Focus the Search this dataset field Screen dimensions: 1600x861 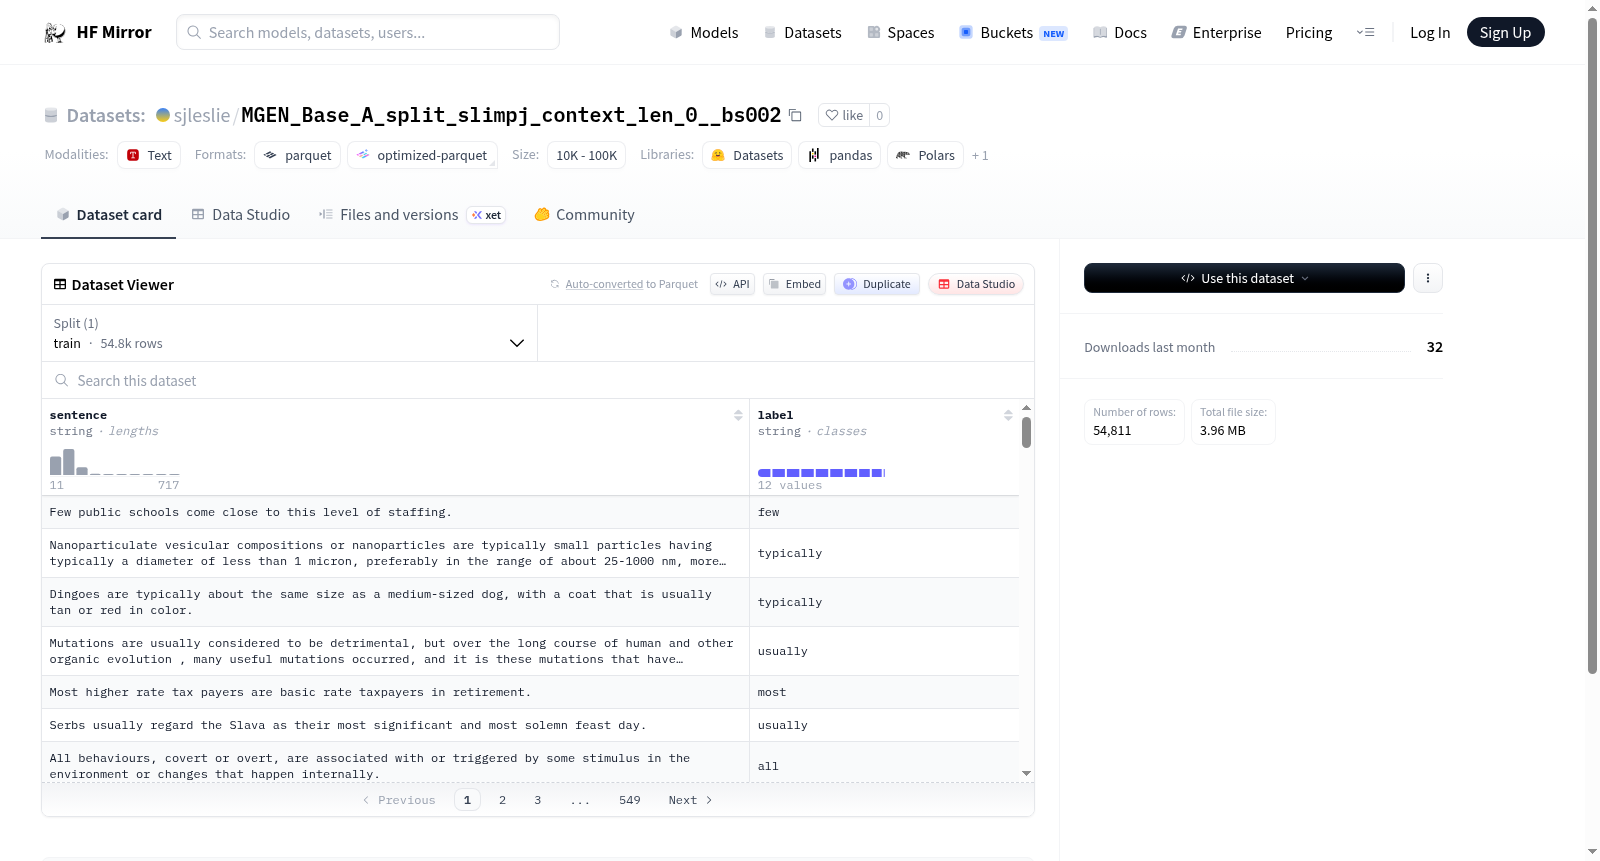point(538,380)
